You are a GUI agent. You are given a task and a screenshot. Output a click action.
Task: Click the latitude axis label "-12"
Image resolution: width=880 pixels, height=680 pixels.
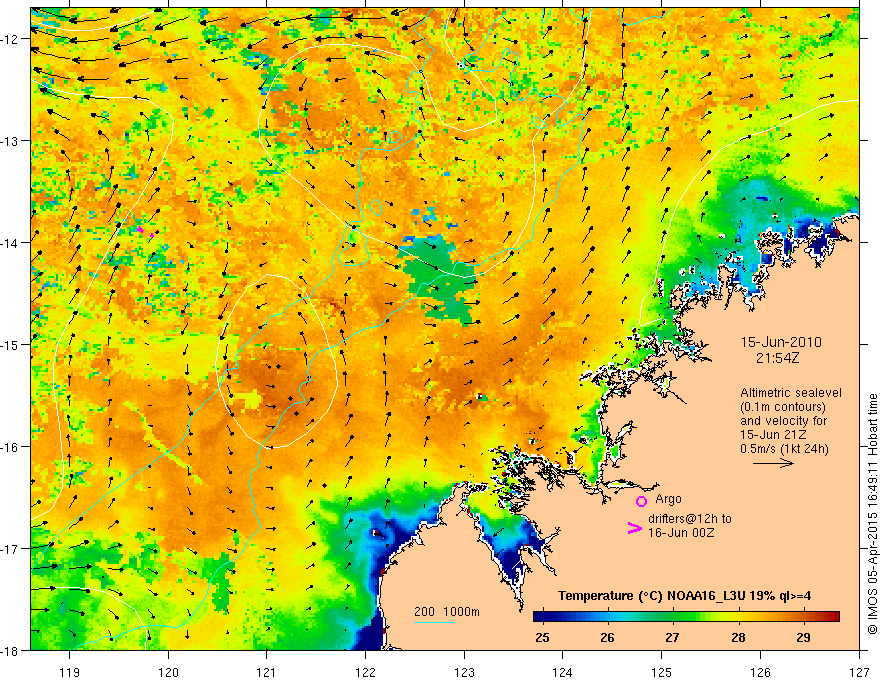[11, 39]
